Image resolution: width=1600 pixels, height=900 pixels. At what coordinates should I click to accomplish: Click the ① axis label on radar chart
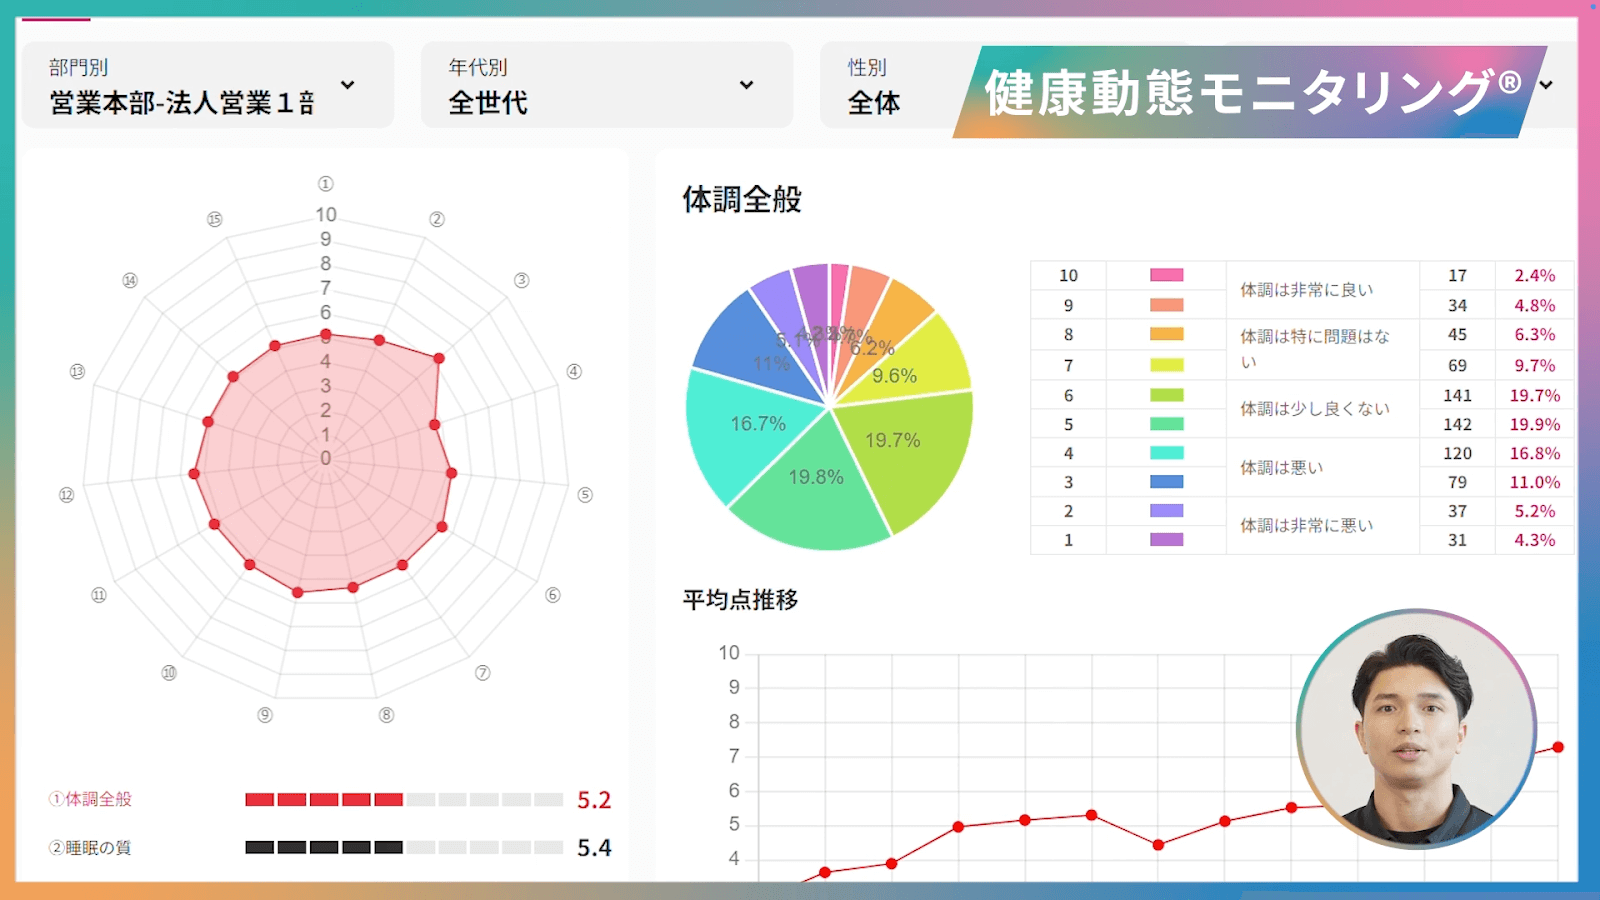(x=325, y=184)
